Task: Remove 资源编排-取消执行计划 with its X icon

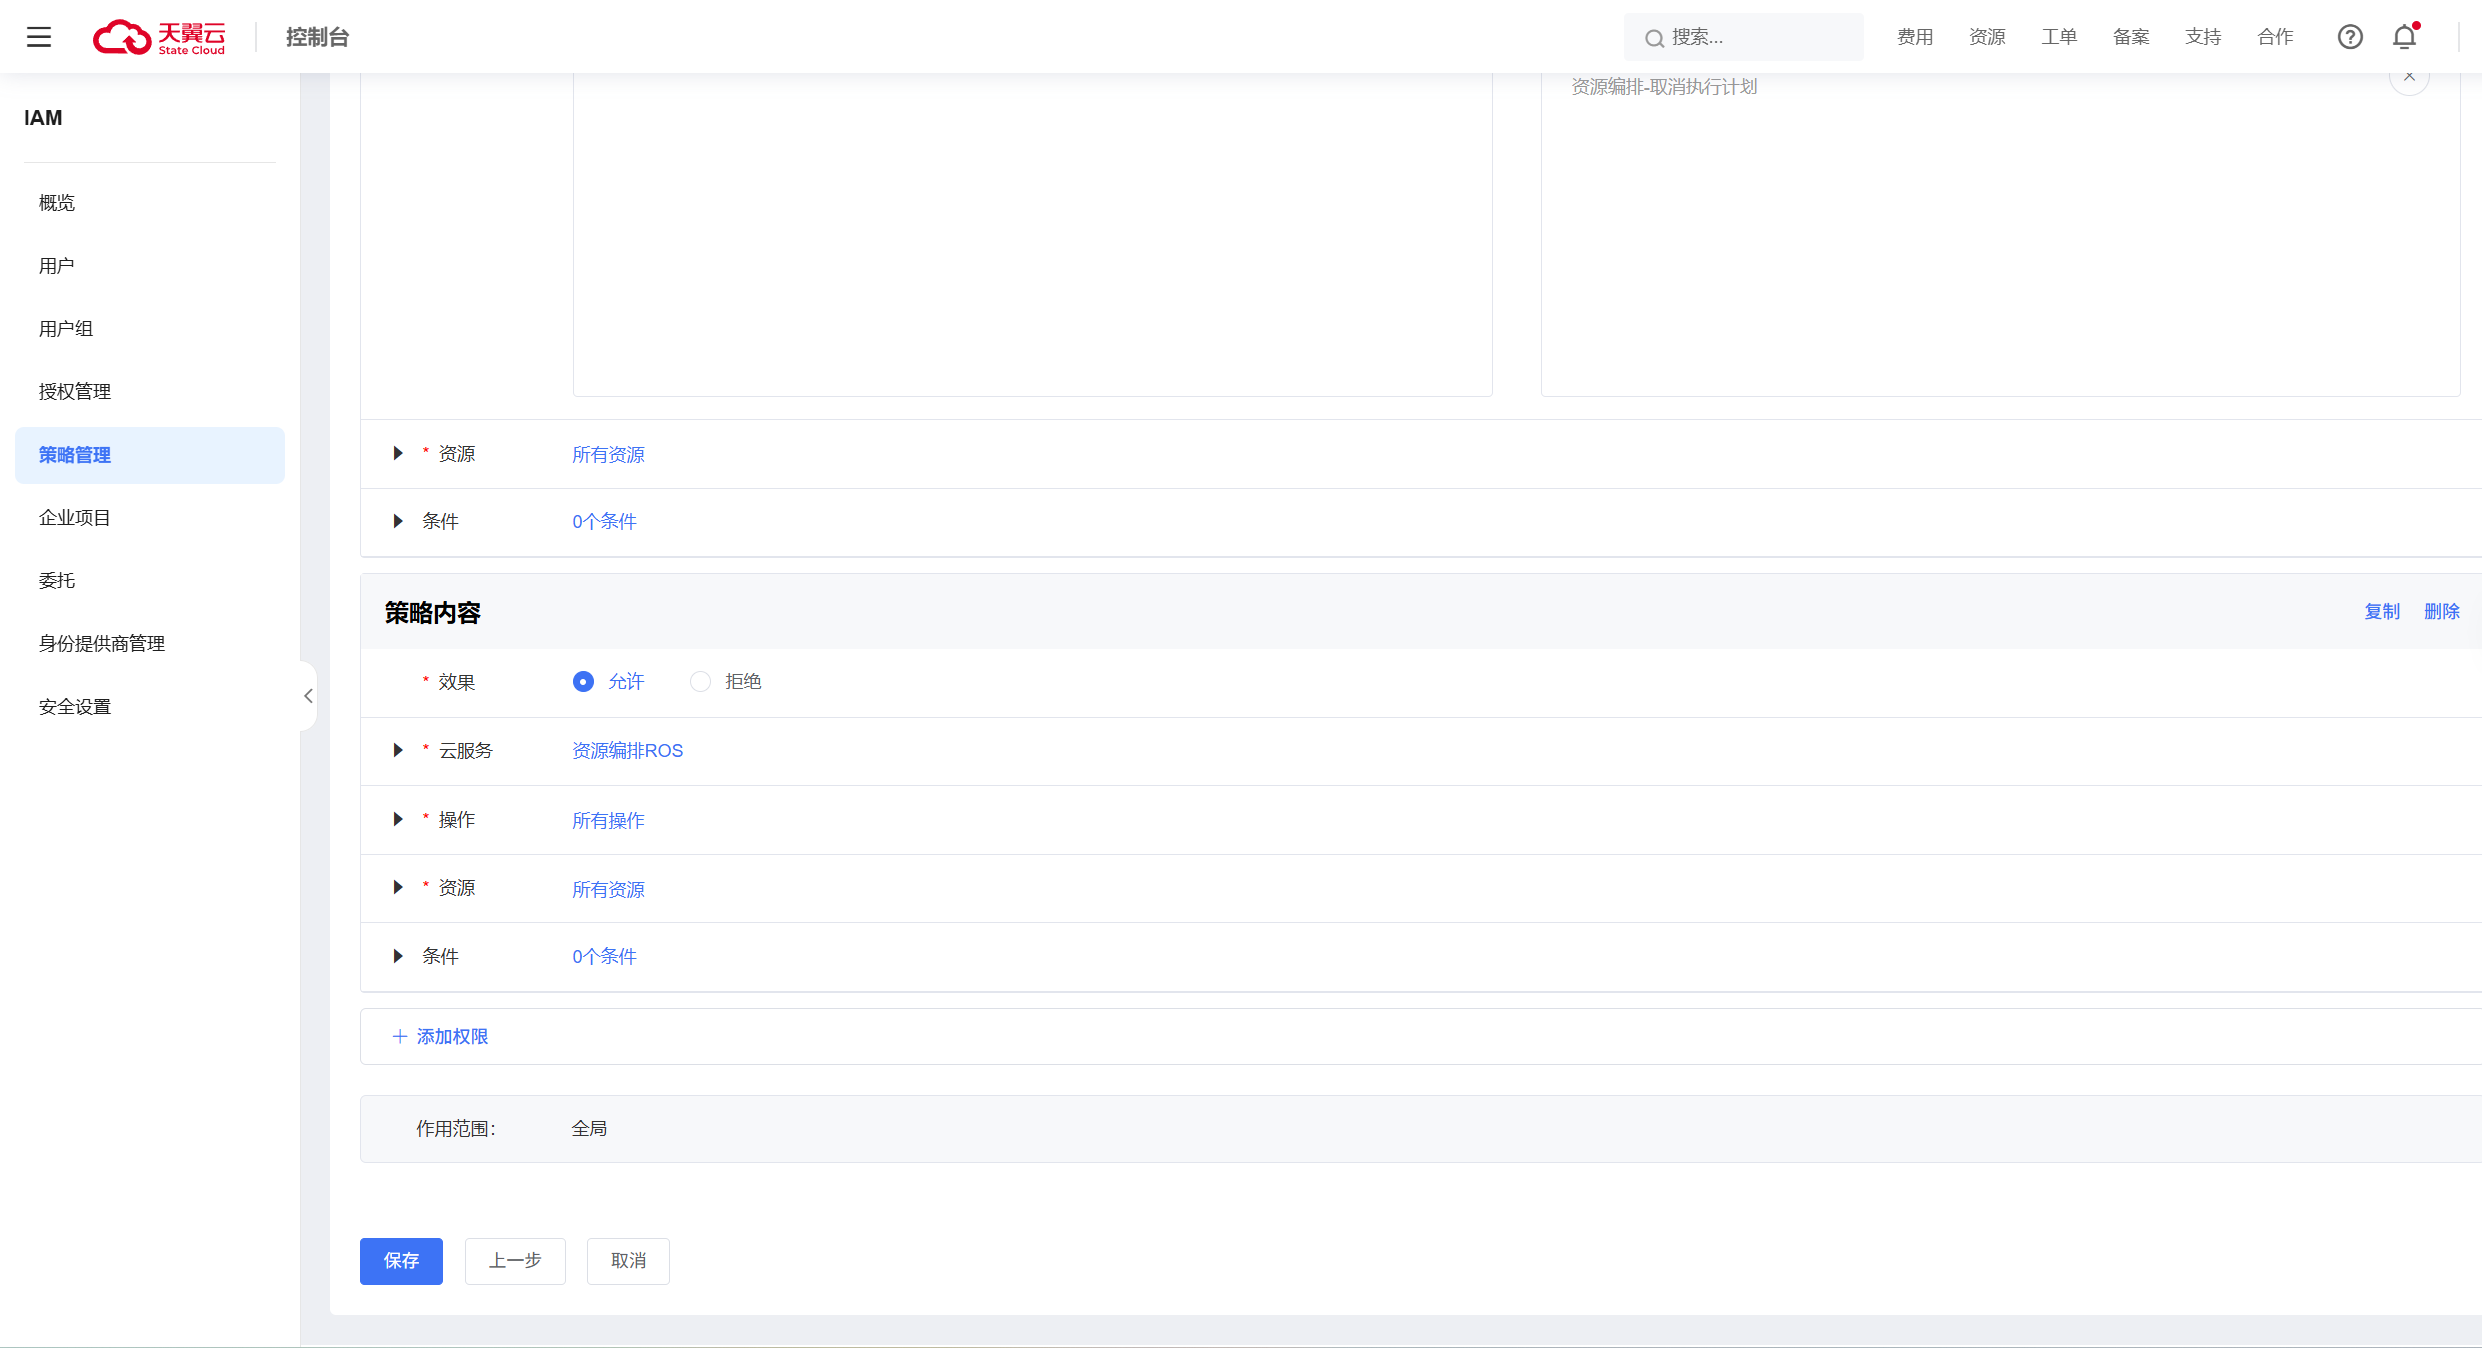Action: [2409, 77]
